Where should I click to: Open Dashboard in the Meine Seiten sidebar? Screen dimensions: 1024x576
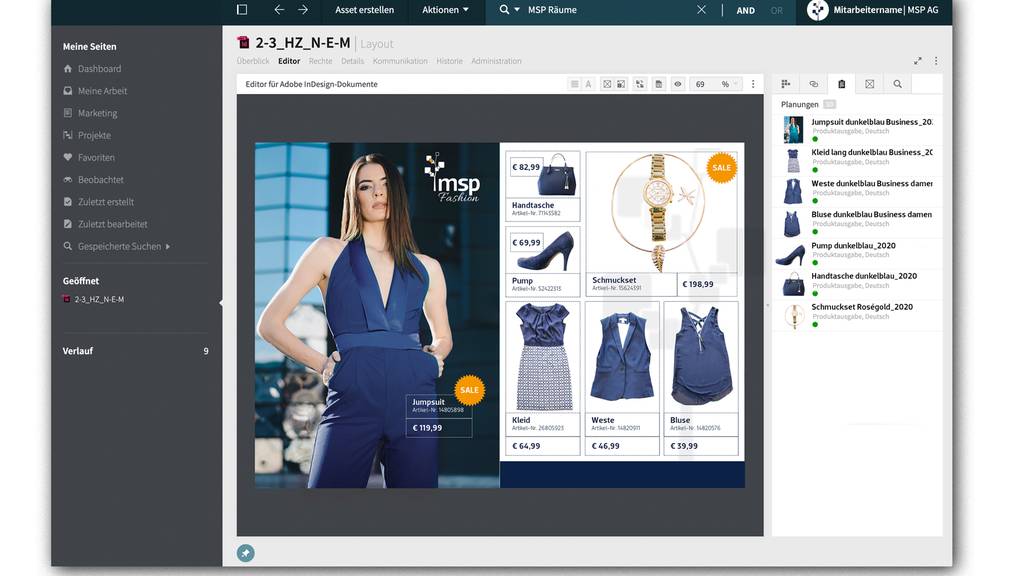(99, 69)
